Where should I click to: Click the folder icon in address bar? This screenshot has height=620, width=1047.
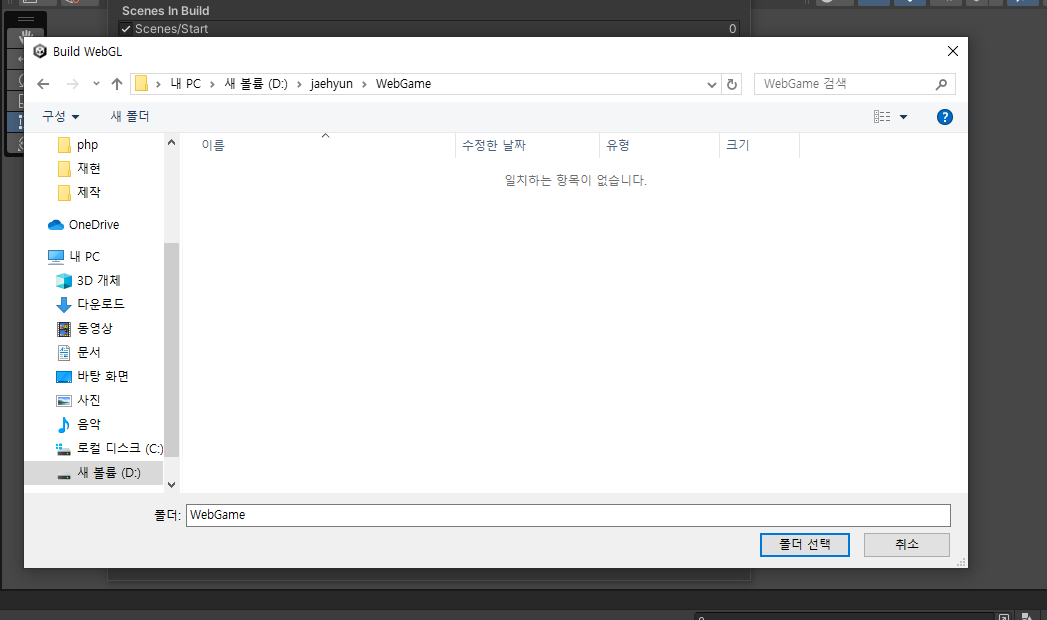[x=142, y=83]
